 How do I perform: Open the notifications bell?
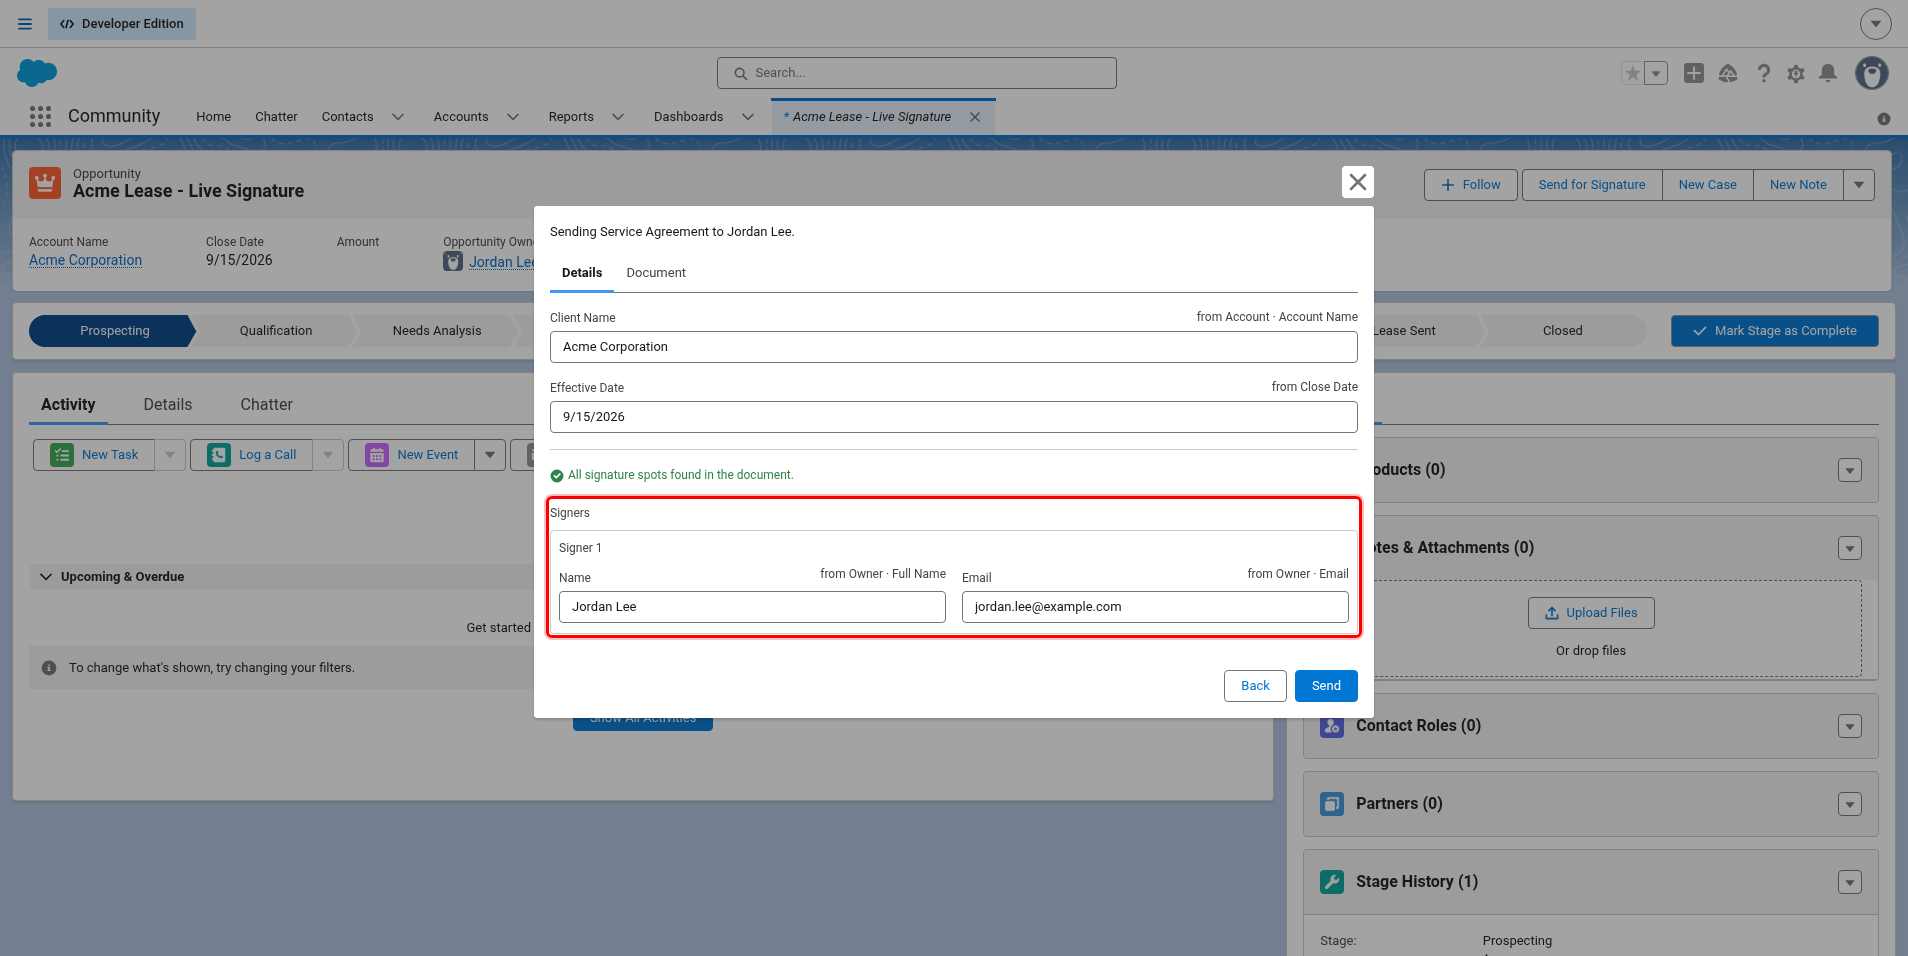coord(1828,73)
